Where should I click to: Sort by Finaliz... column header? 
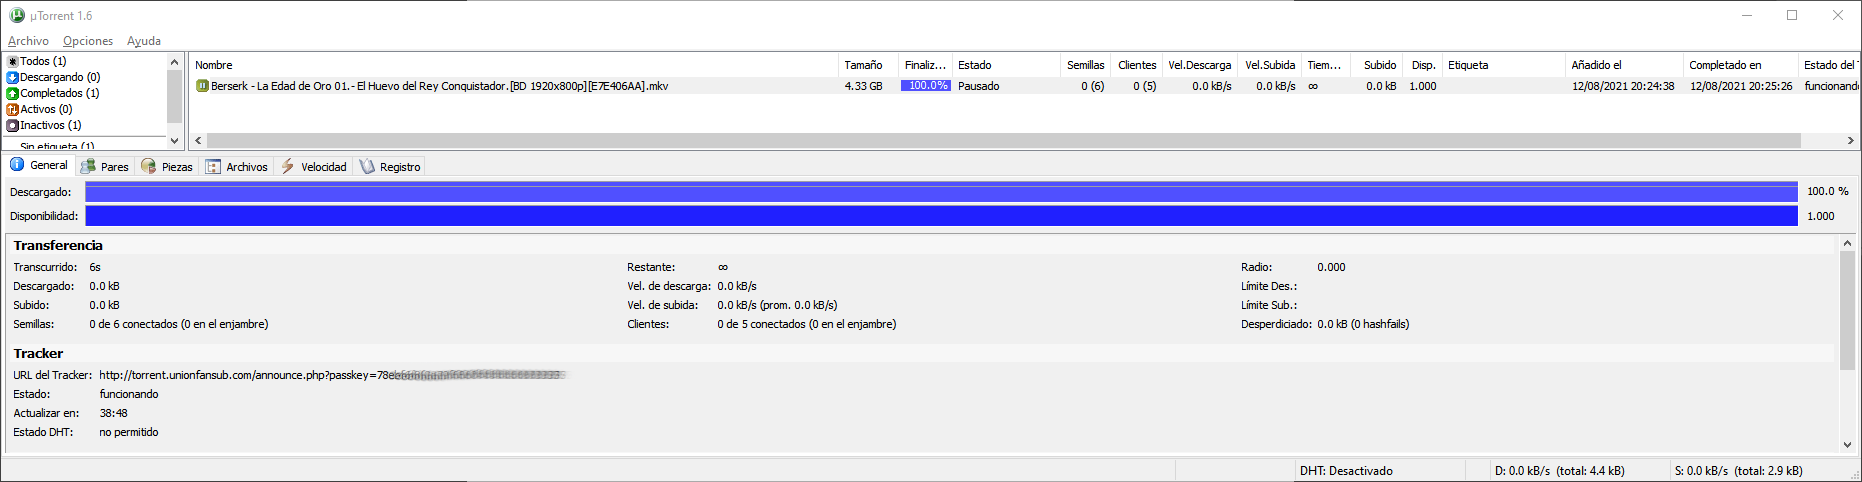click(925, 65)
